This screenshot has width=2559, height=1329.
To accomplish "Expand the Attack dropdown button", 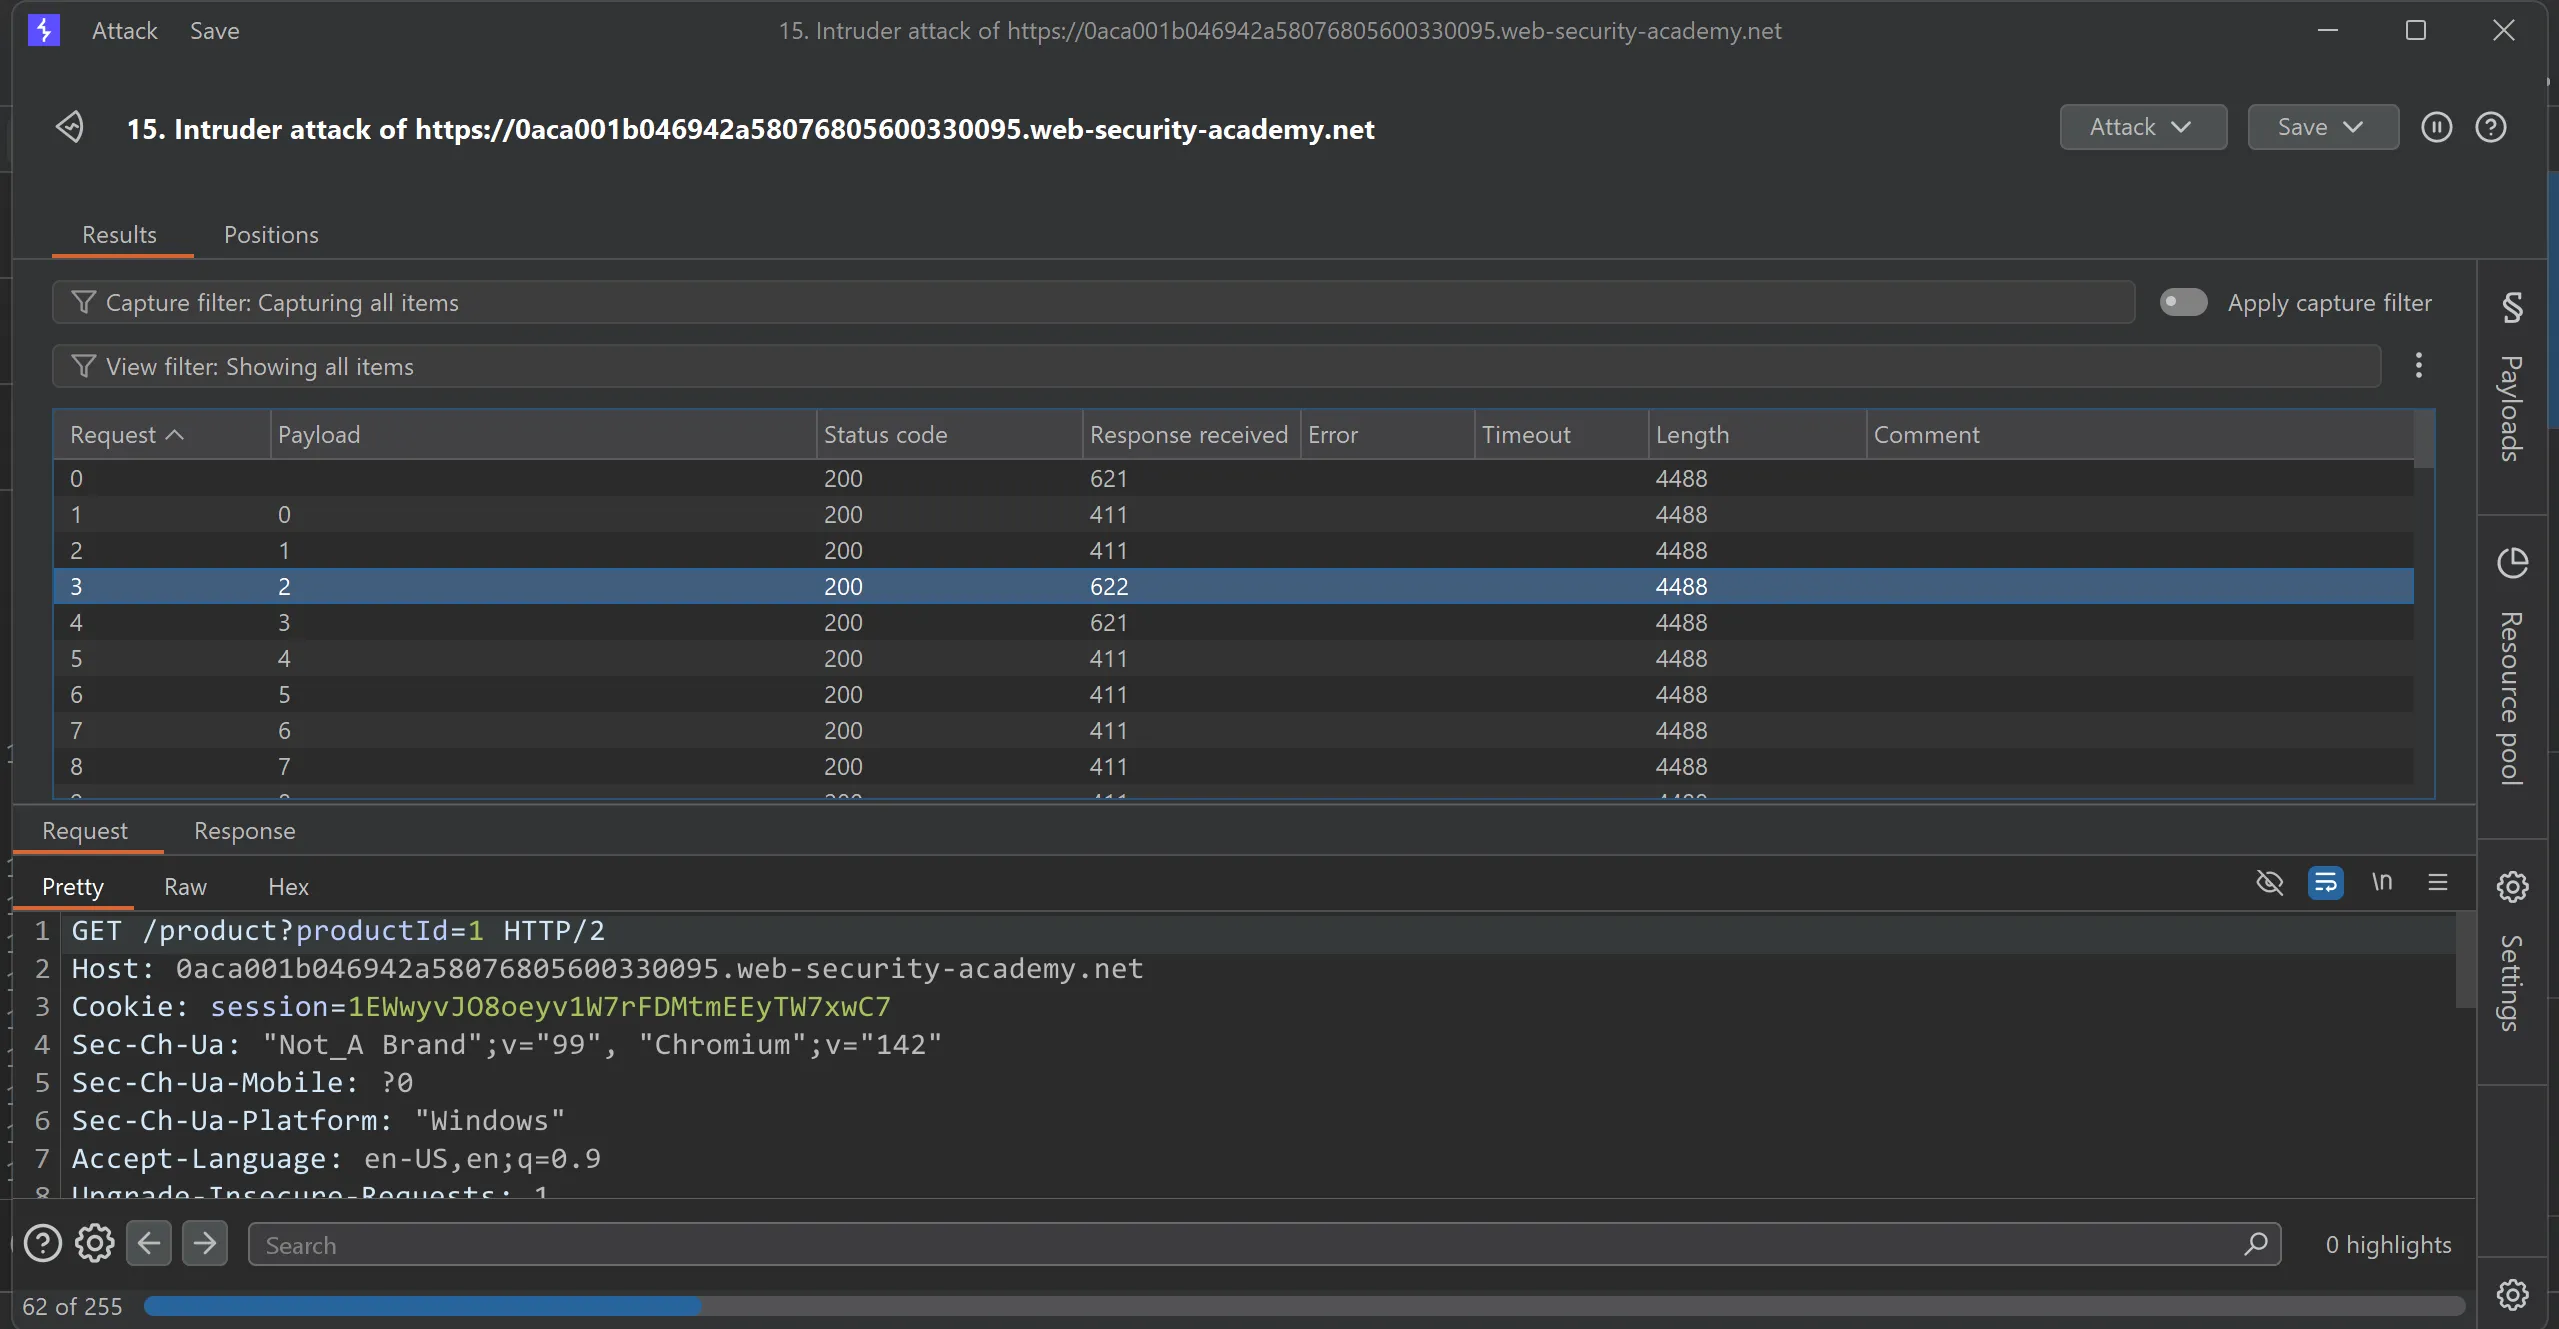I will pos(2142,127).
